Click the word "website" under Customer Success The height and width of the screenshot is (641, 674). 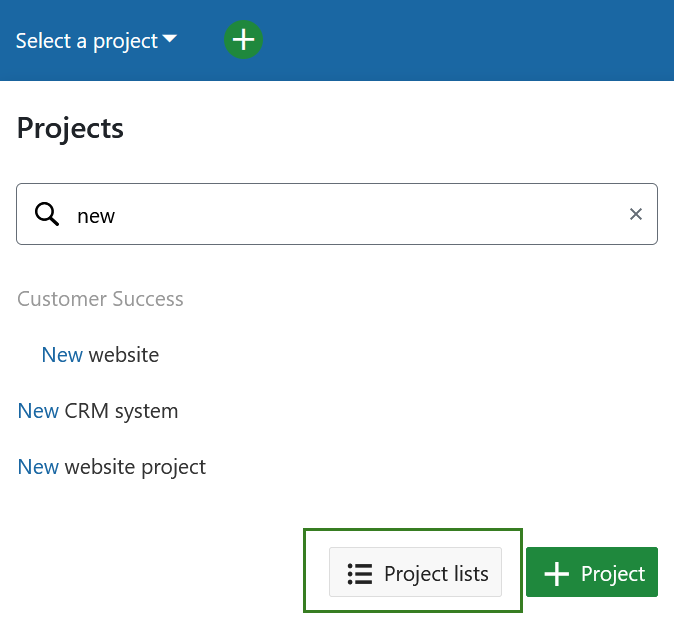pos(124,355)
